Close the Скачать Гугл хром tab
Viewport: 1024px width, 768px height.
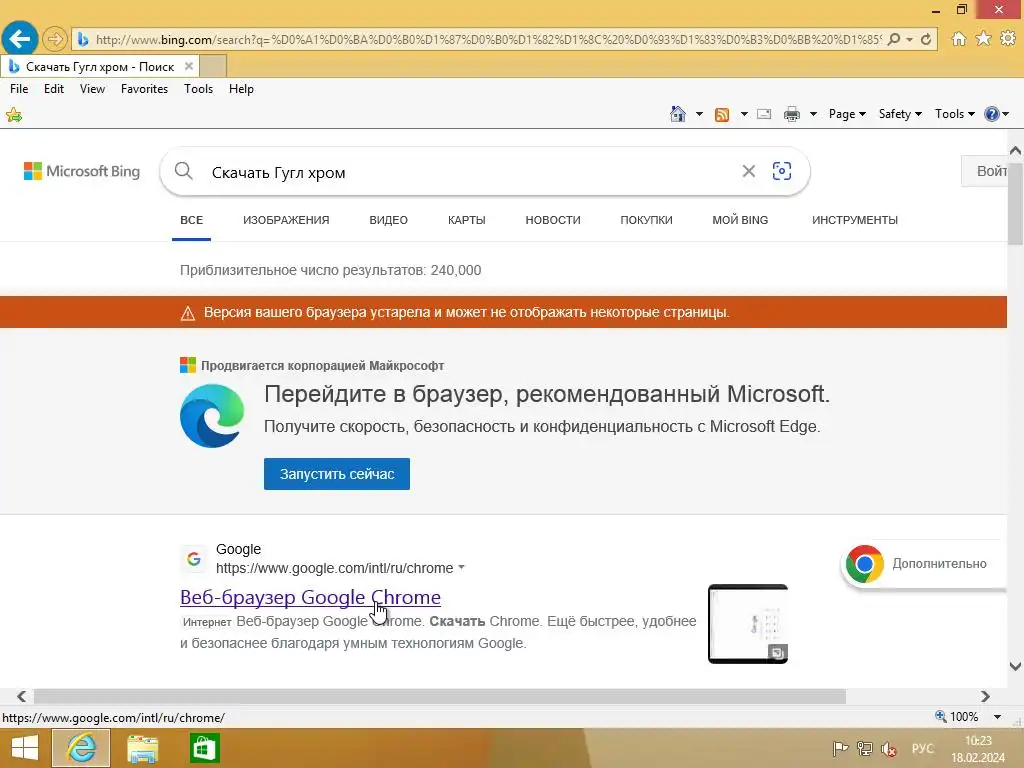(x=189, y=66)
